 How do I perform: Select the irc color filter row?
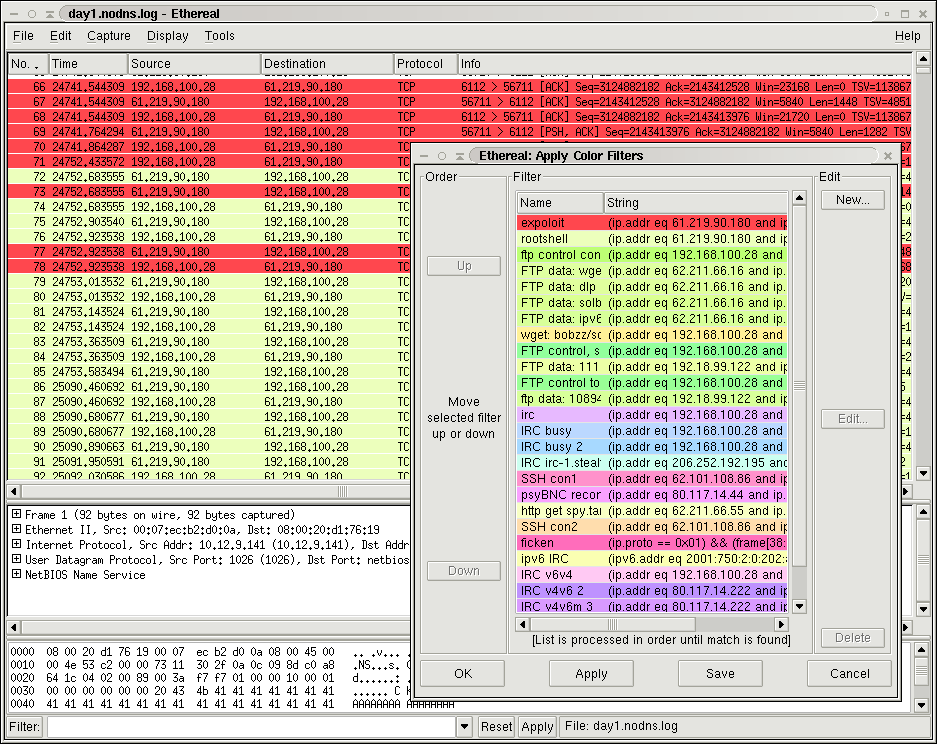point(652,415)
